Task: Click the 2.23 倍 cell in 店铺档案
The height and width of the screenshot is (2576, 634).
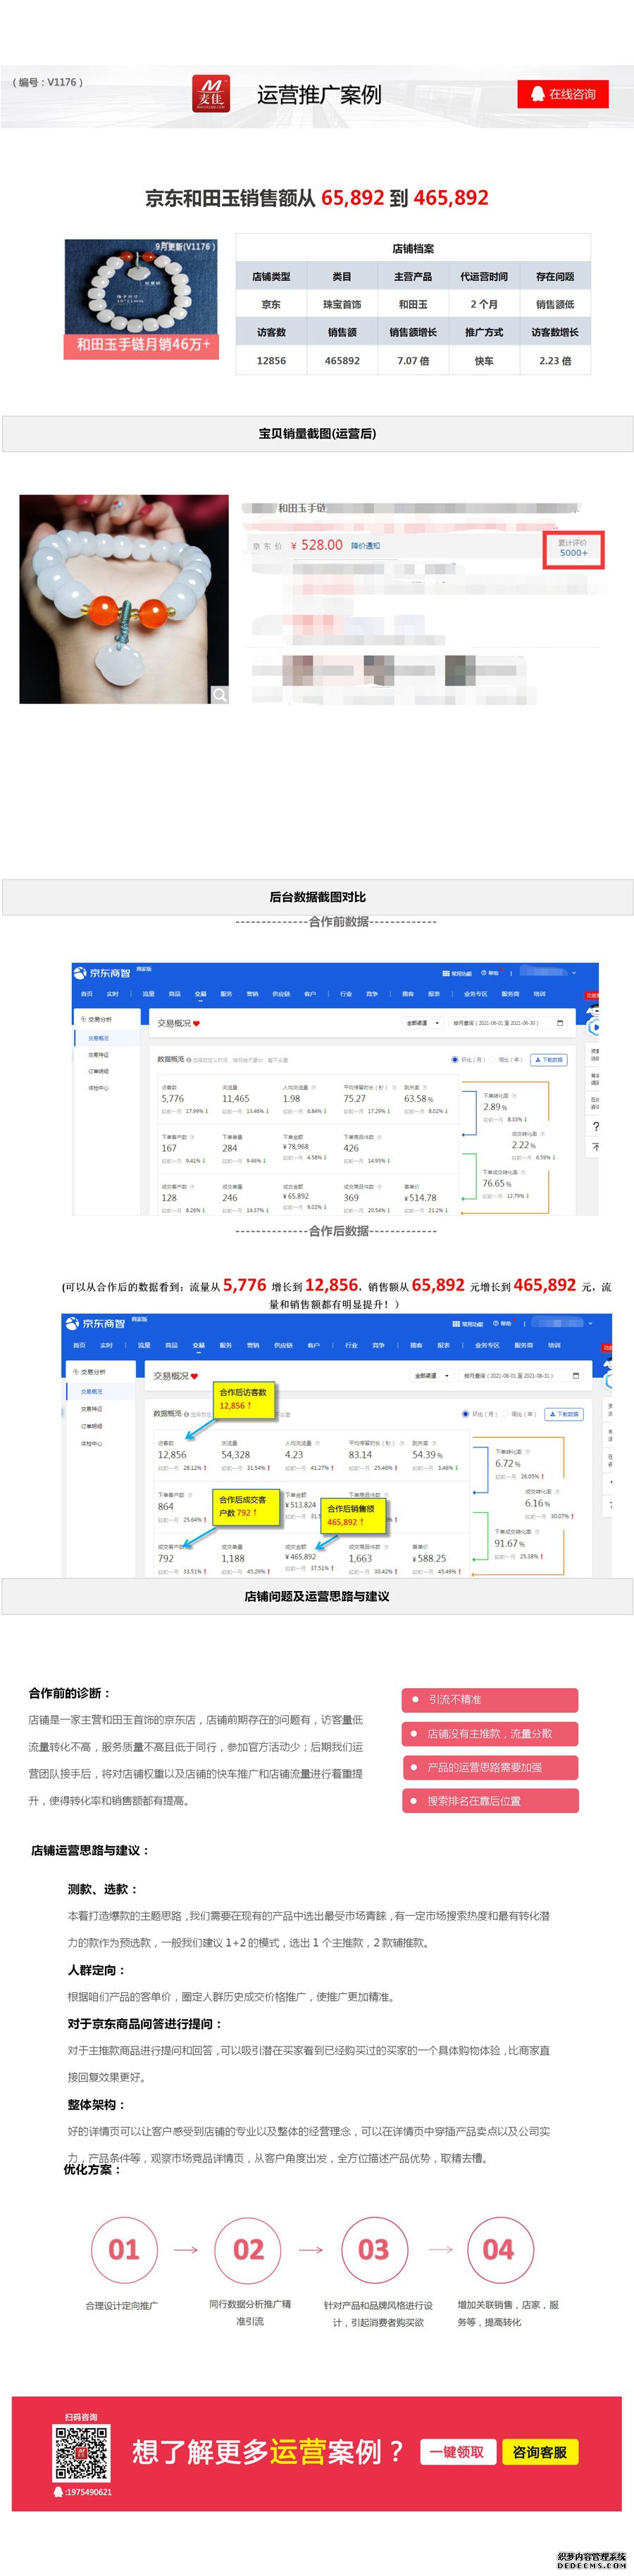Action: coord(555,360)
